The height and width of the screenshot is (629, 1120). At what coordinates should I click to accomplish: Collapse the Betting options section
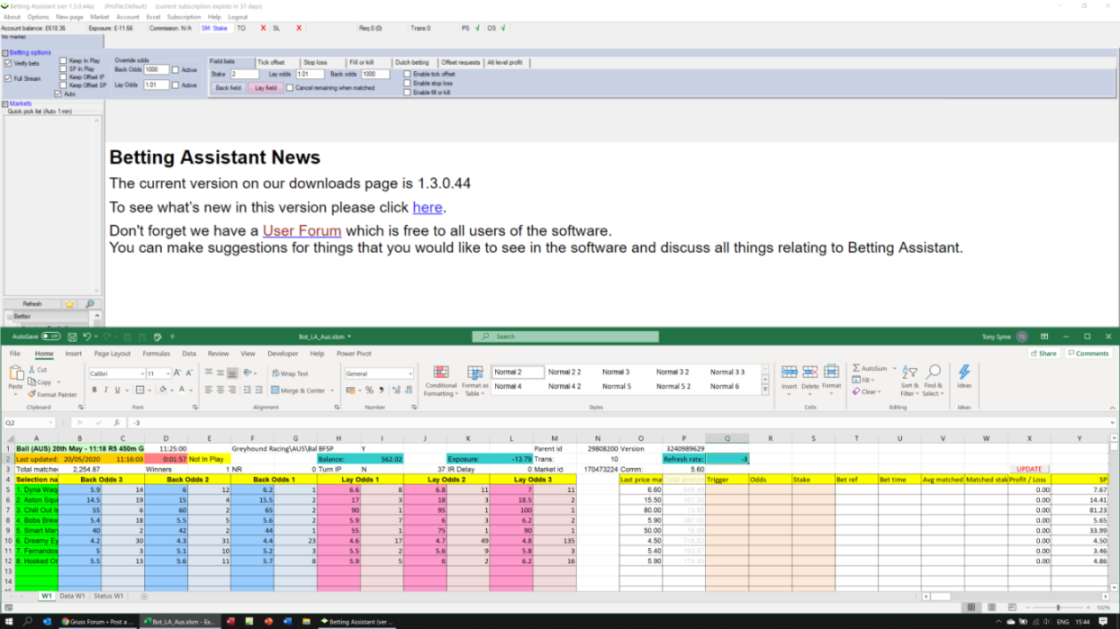5,53
